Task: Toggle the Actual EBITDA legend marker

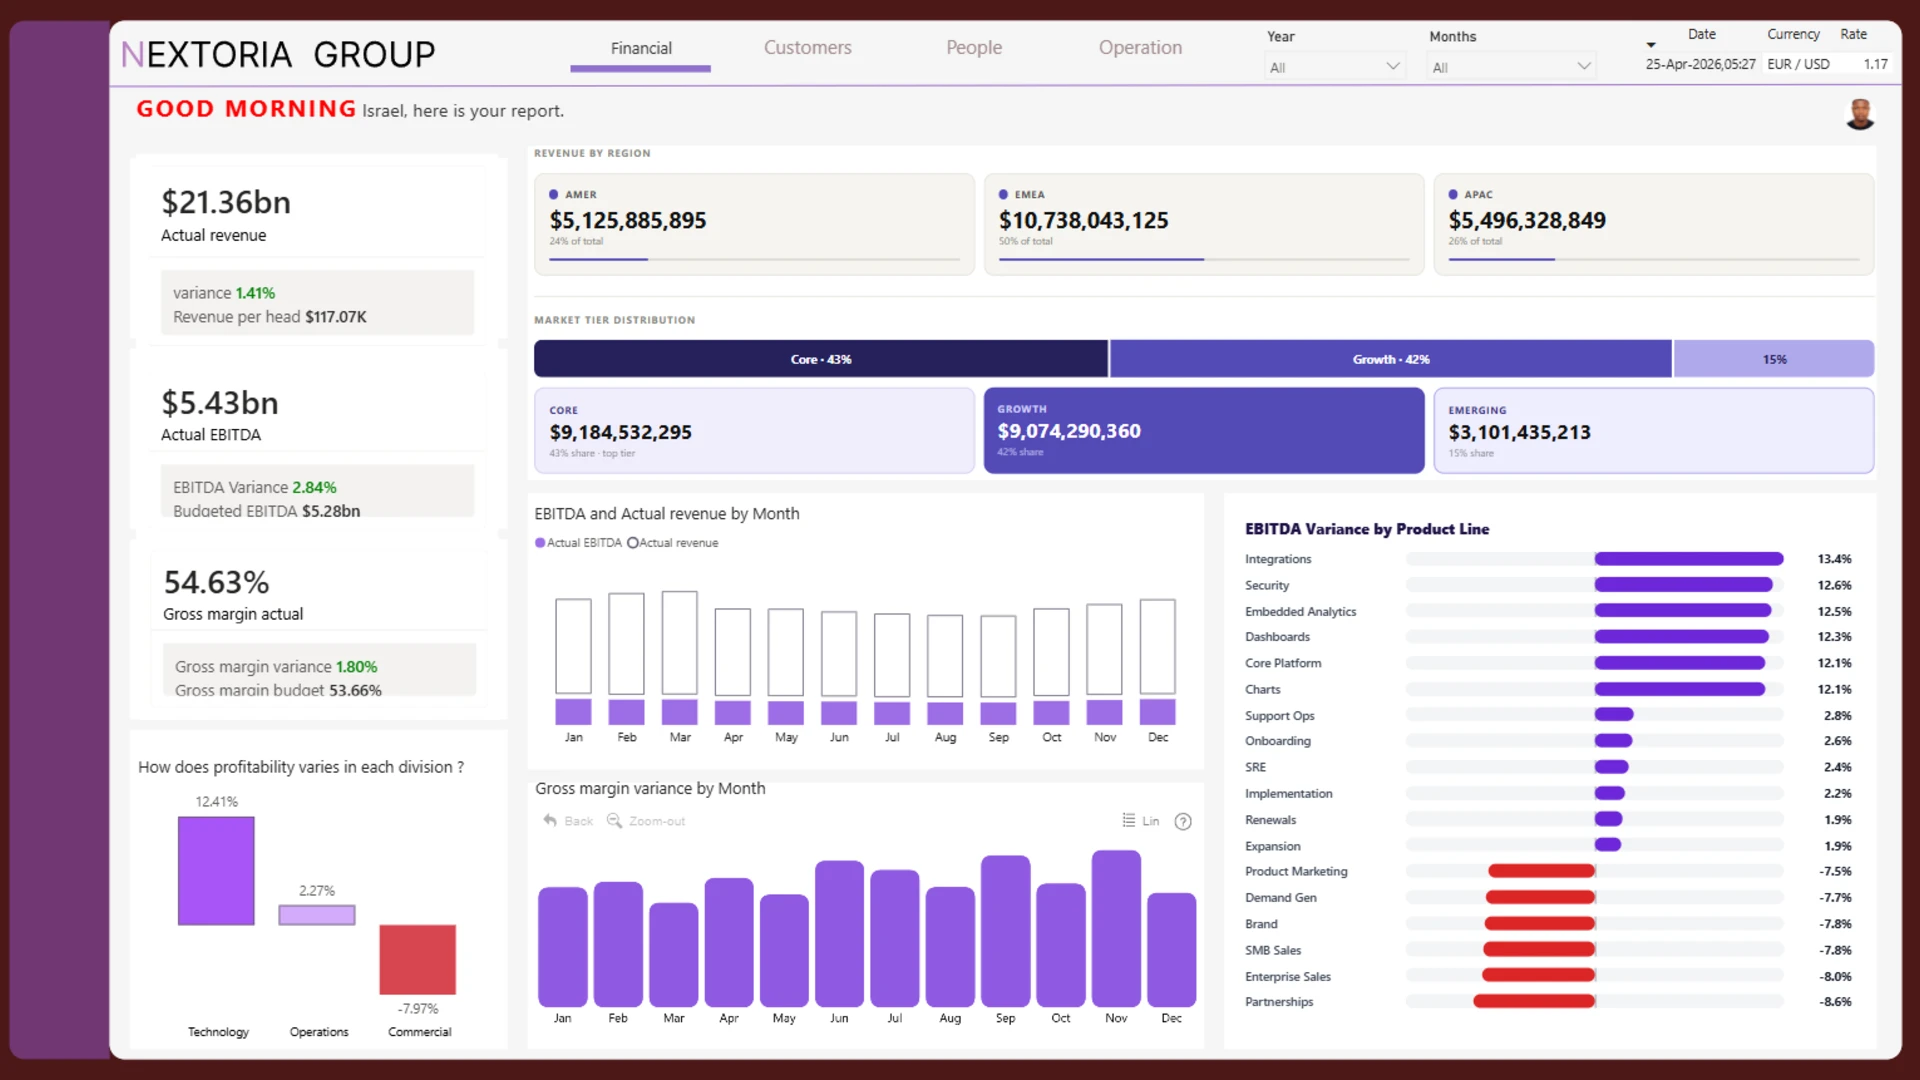Action: pos(540,543)
